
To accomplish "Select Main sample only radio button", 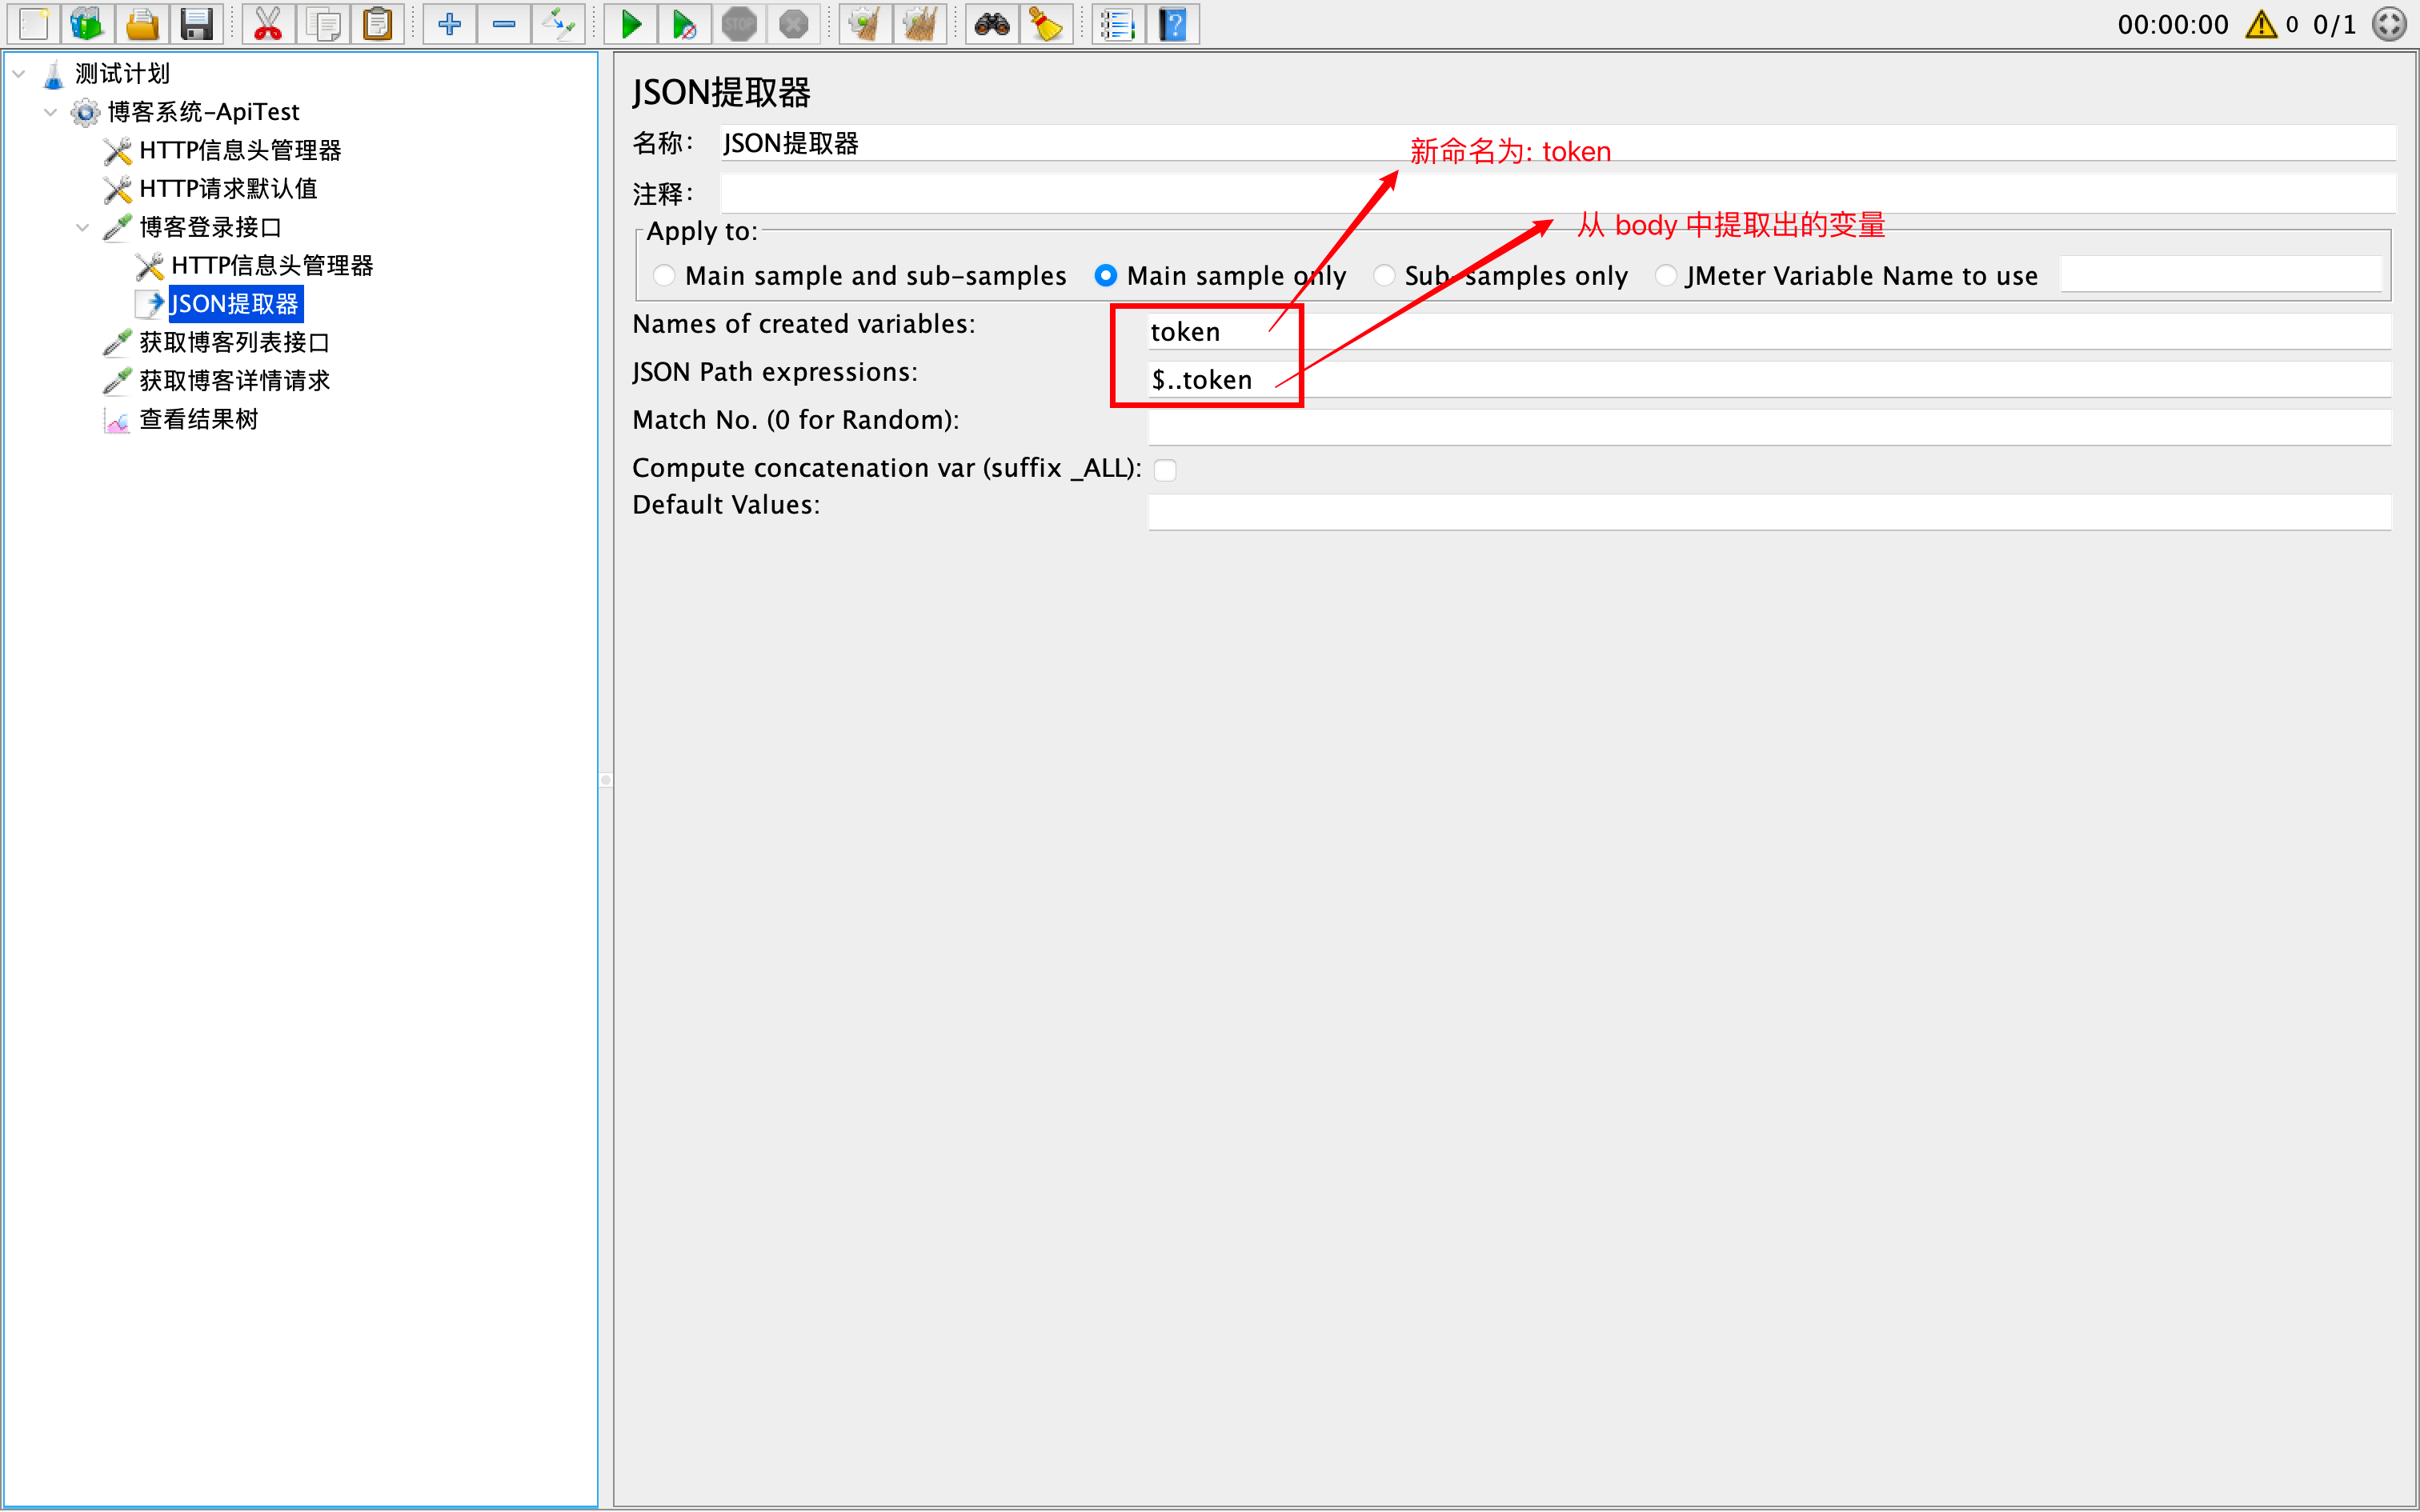I will pyautogui.click(x=1105, y=275).
